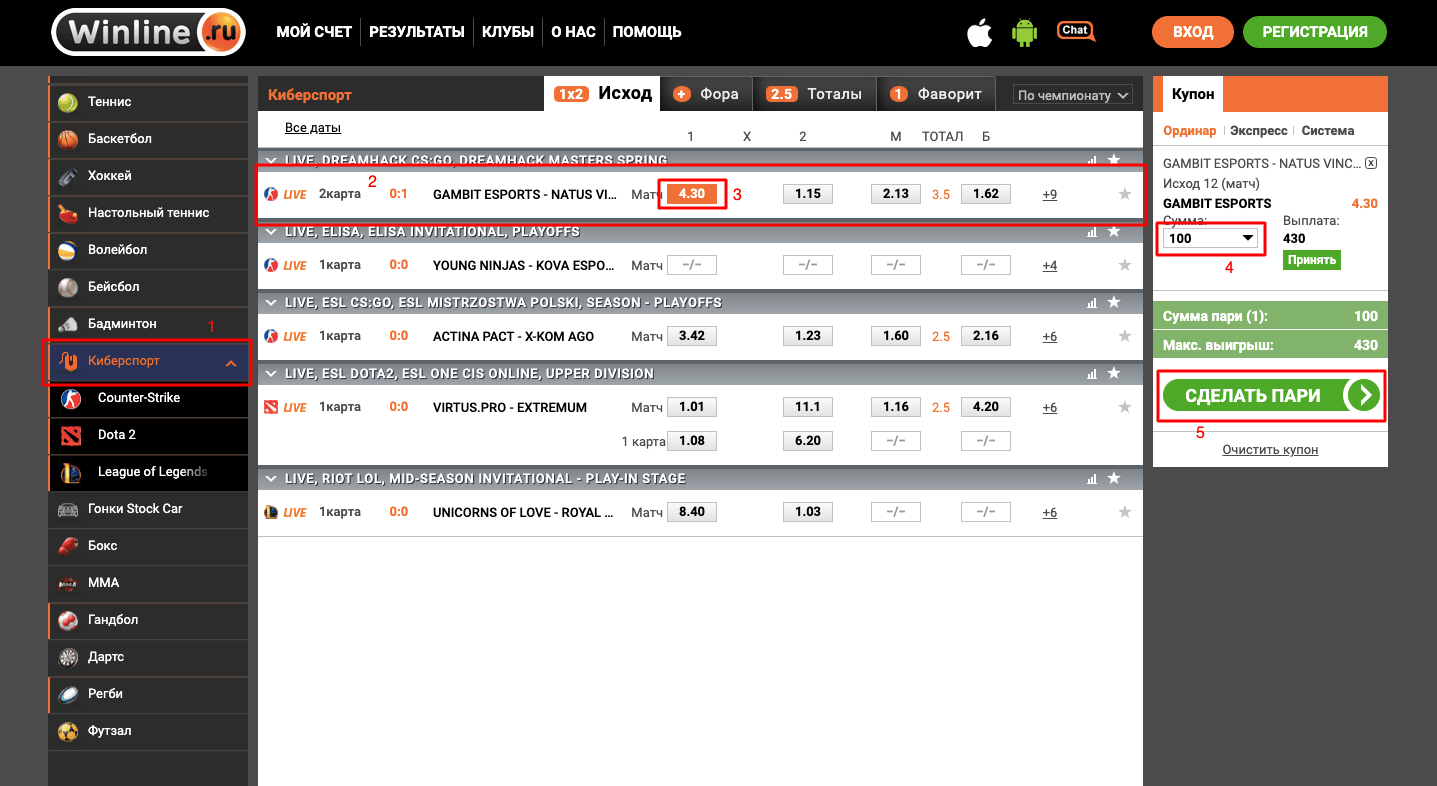Switch to the Фаворит tab
This screenshot has width=1437, height=786.
click(936, 94)
